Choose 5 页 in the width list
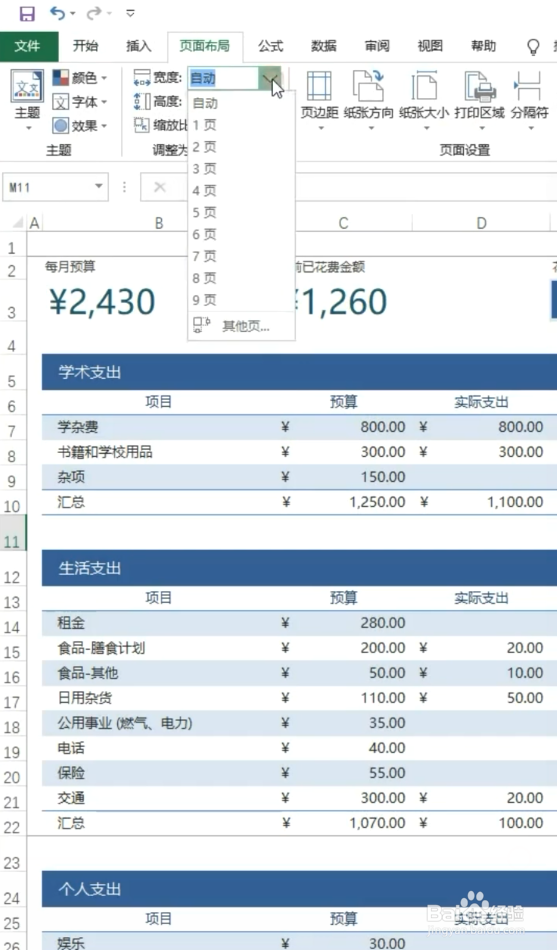 click(x=241, y=213)
